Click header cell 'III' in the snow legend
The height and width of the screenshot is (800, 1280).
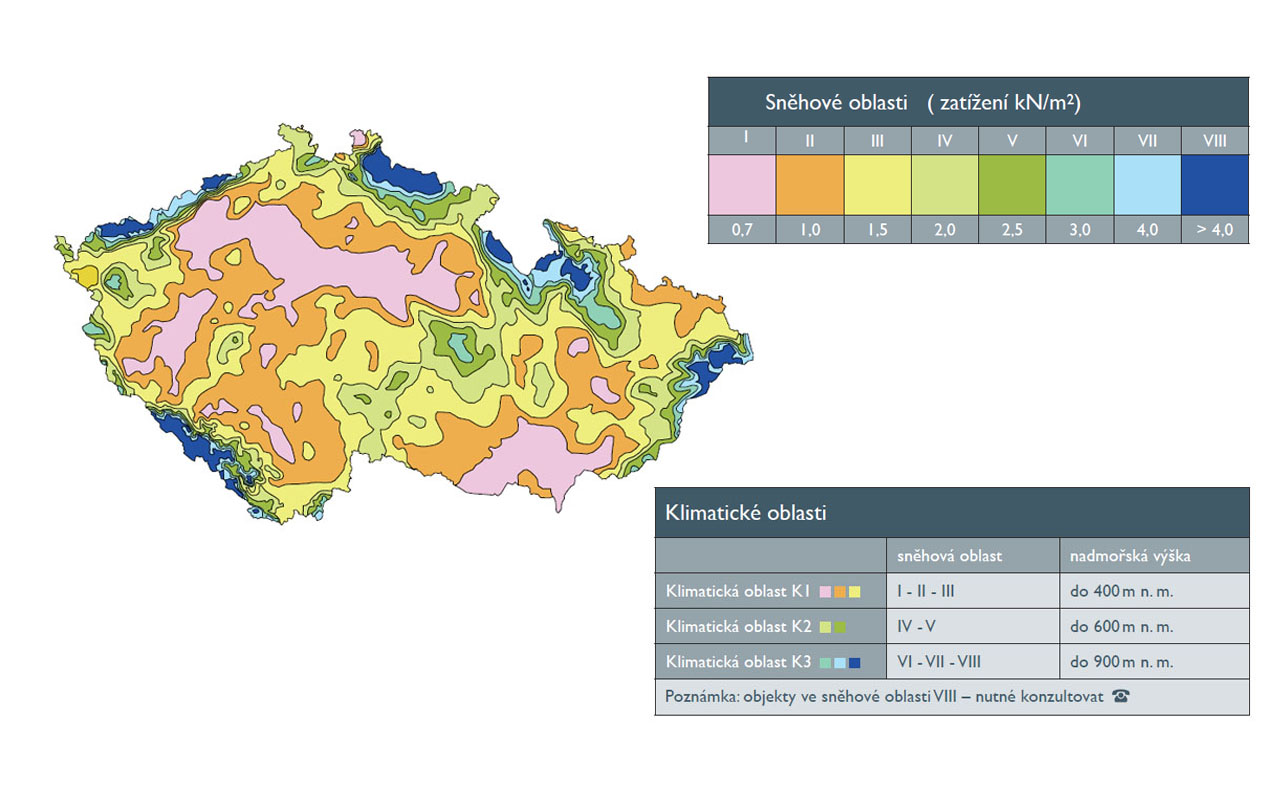pyautogui.click(x=877, y=141)
